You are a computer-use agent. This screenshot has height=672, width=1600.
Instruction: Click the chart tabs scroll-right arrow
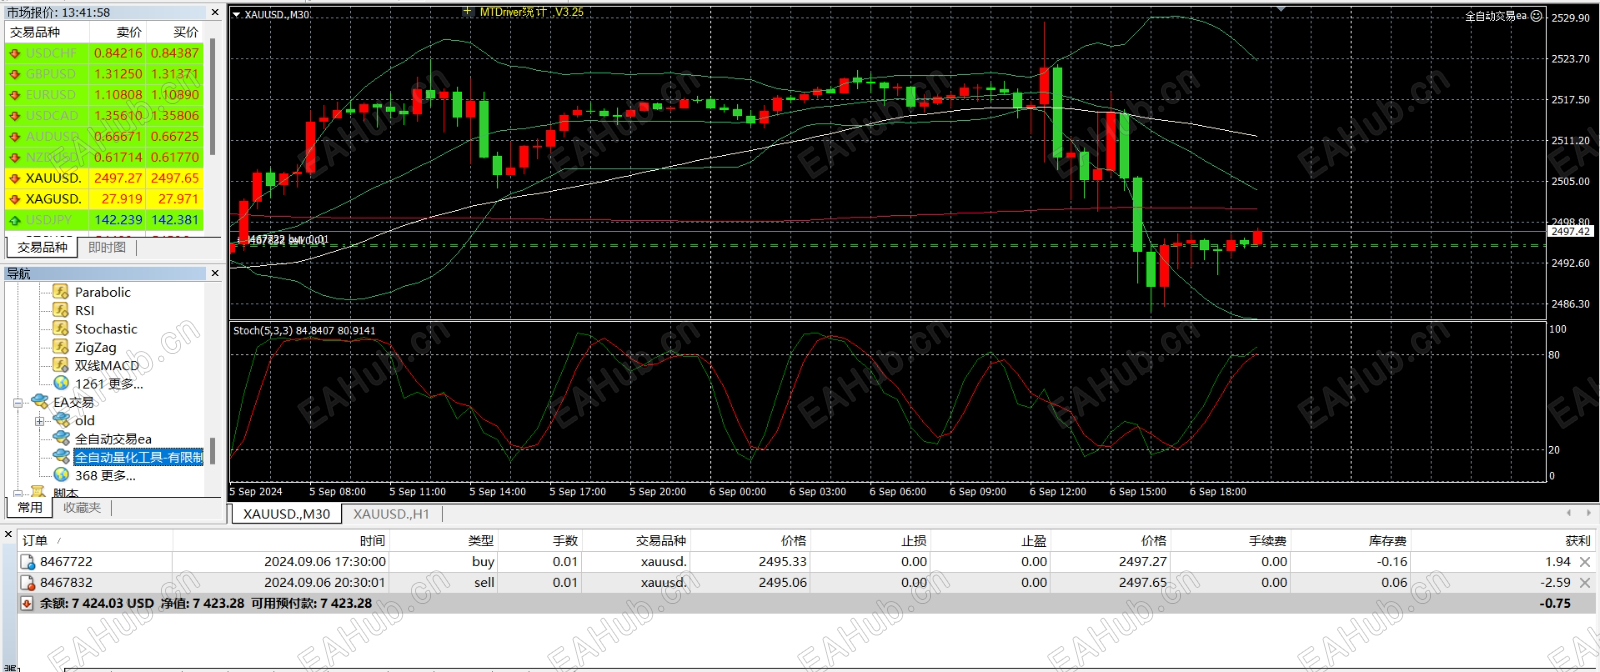1588,513
